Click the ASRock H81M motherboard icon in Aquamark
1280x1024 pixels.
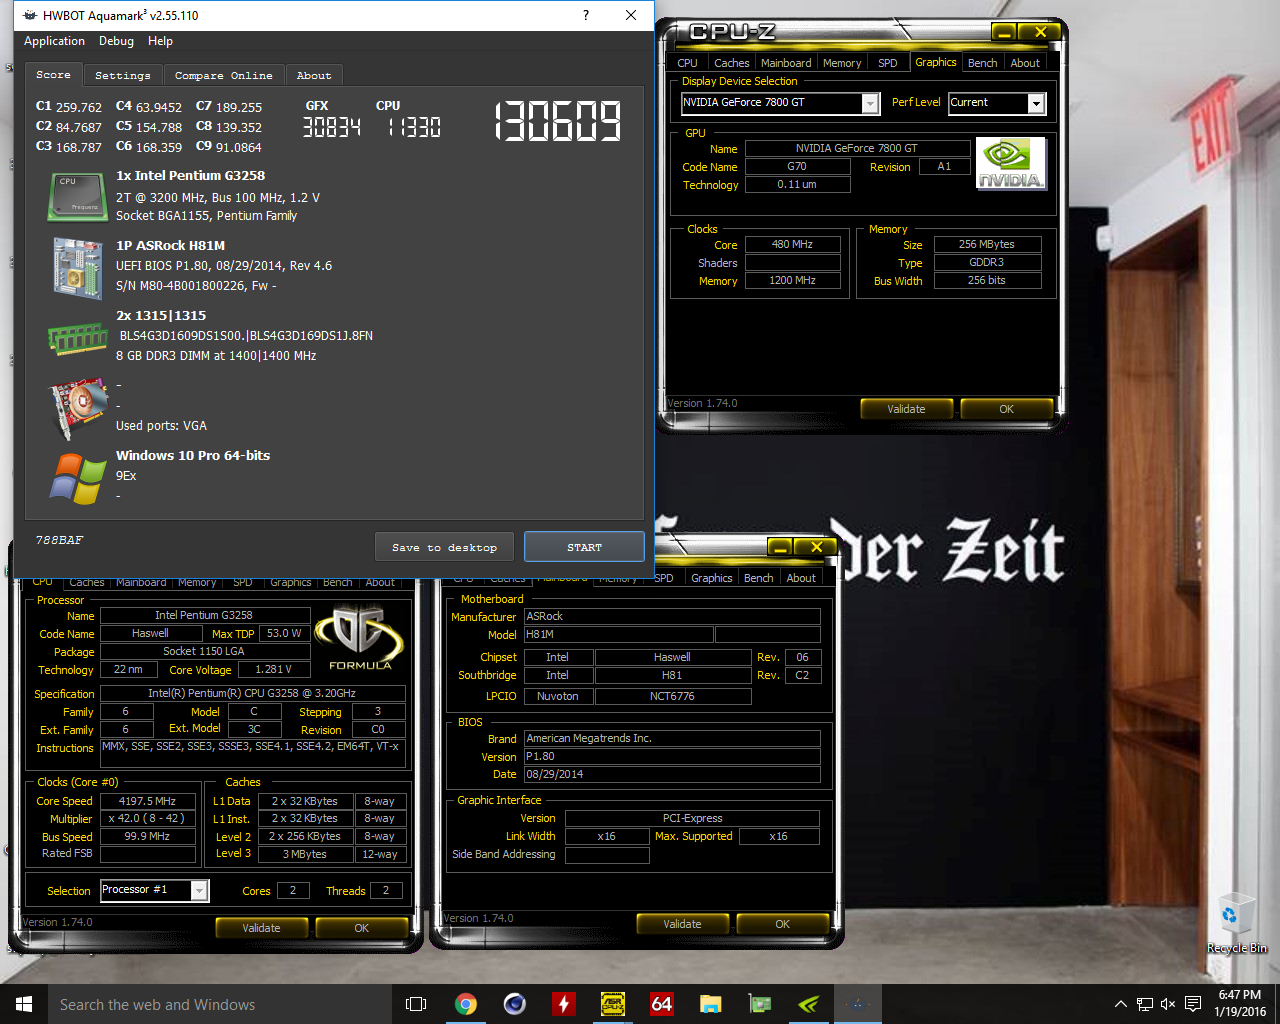point(78,268)
